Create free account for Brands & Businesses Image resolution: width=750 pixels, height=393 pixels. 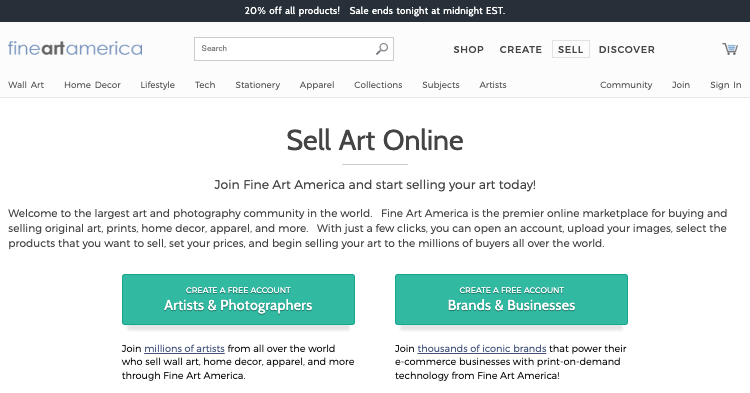coord(511,299)
